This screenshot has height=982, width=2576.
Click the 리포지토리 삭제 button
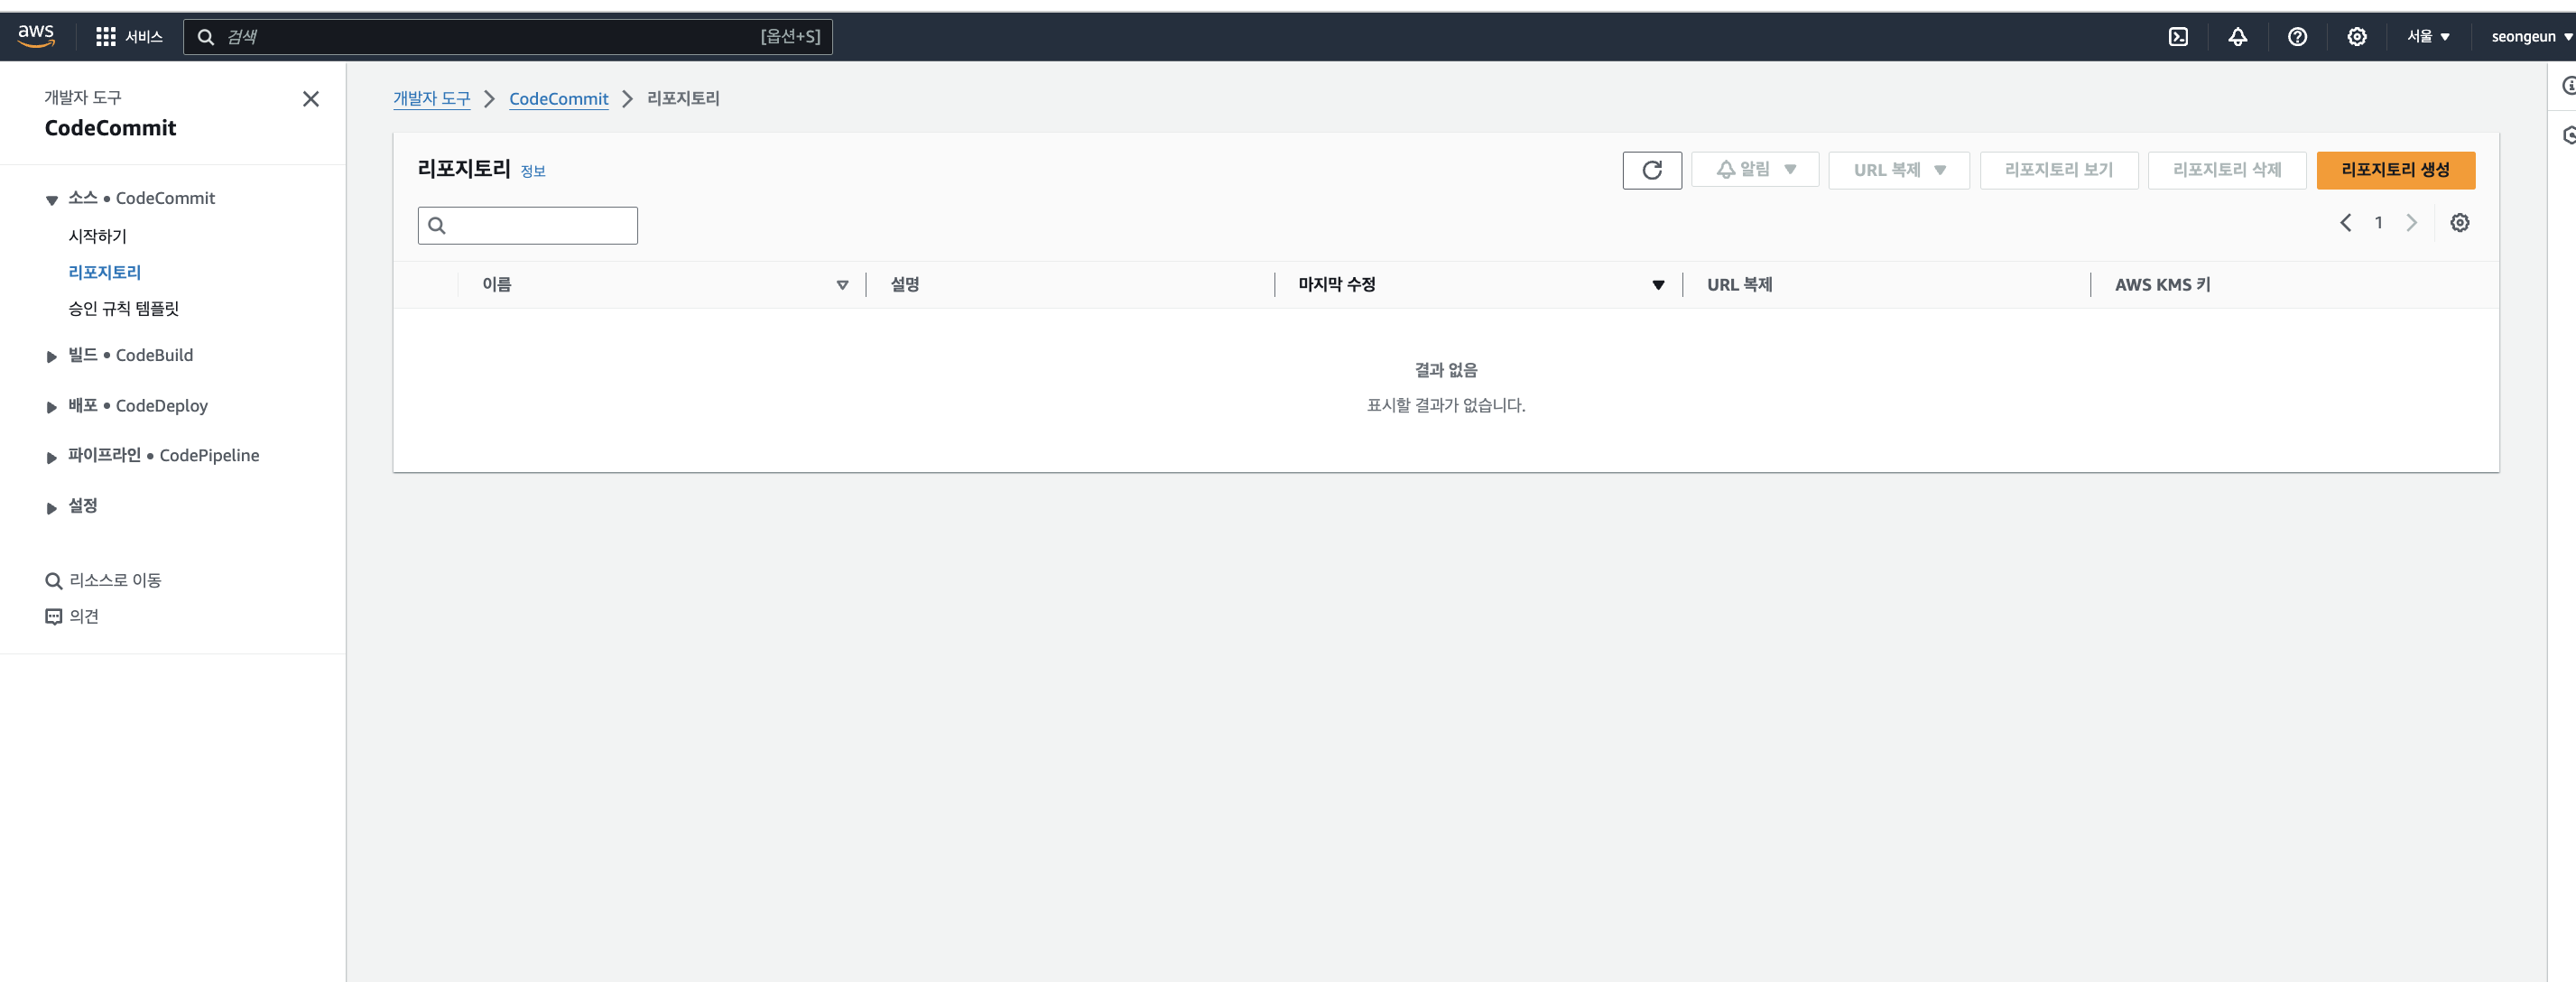point(2227,170)
